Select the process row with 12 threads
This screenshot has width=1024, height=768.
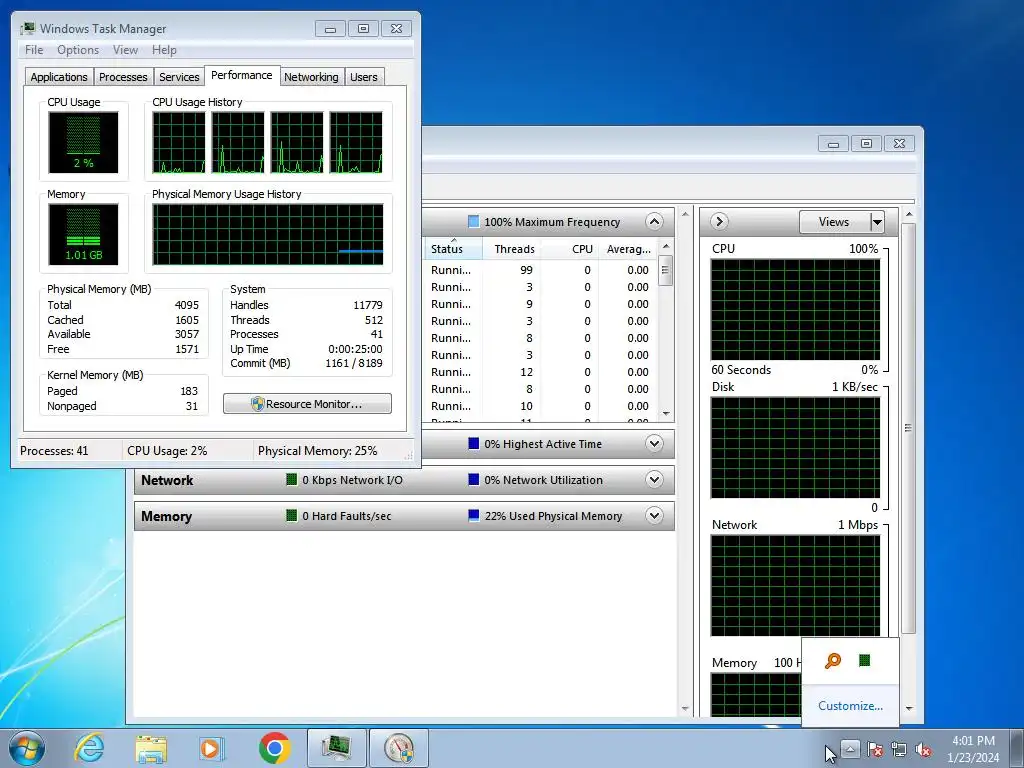[x=541, y=372]
